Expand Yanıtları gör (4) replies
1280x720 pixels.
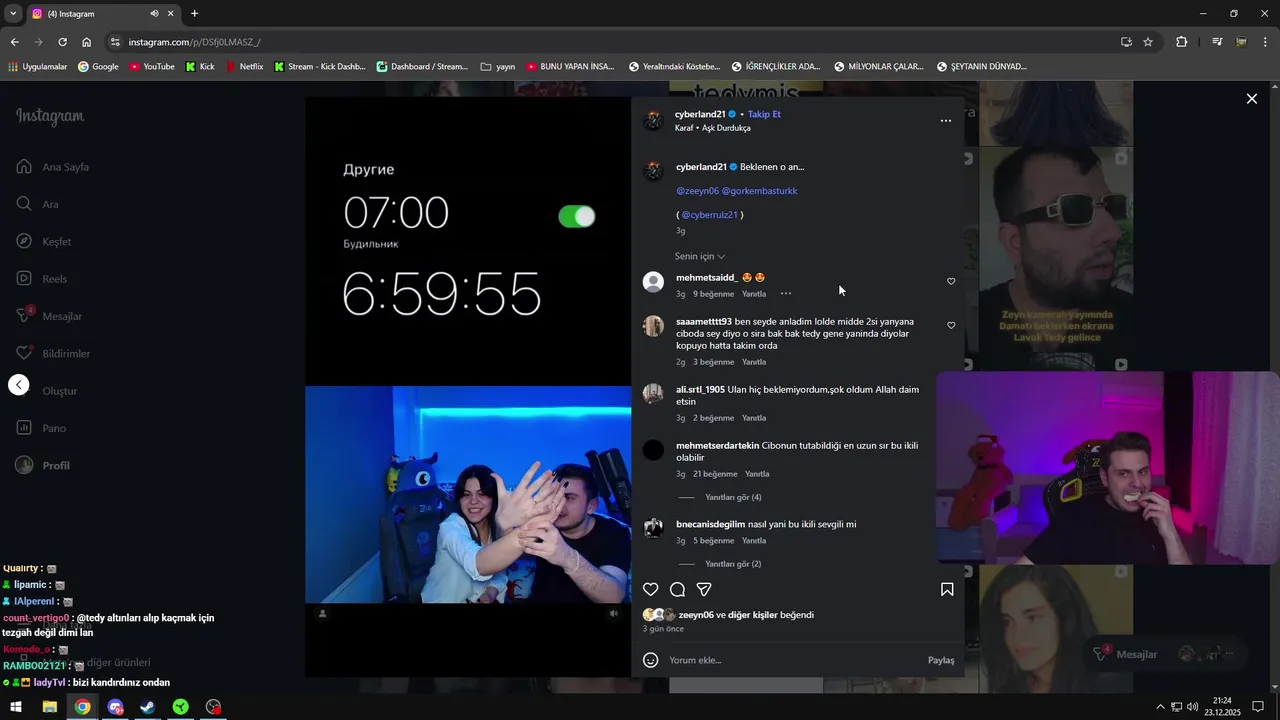click(733, 497)
